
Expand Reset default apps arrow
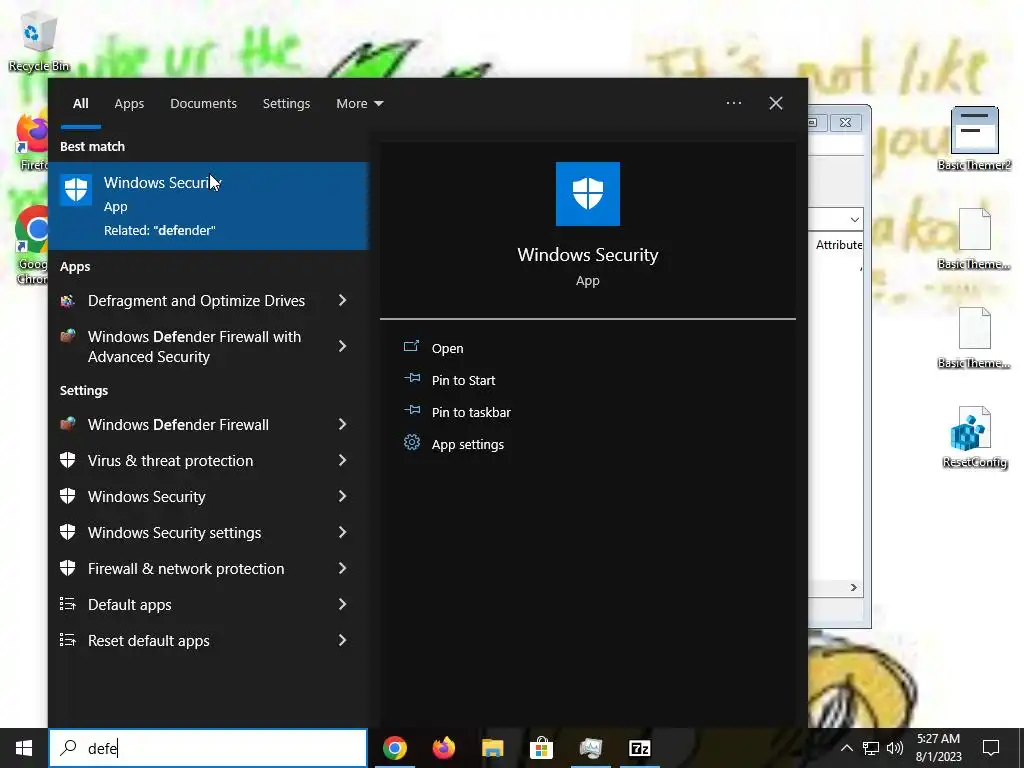(x=342, y=640)
